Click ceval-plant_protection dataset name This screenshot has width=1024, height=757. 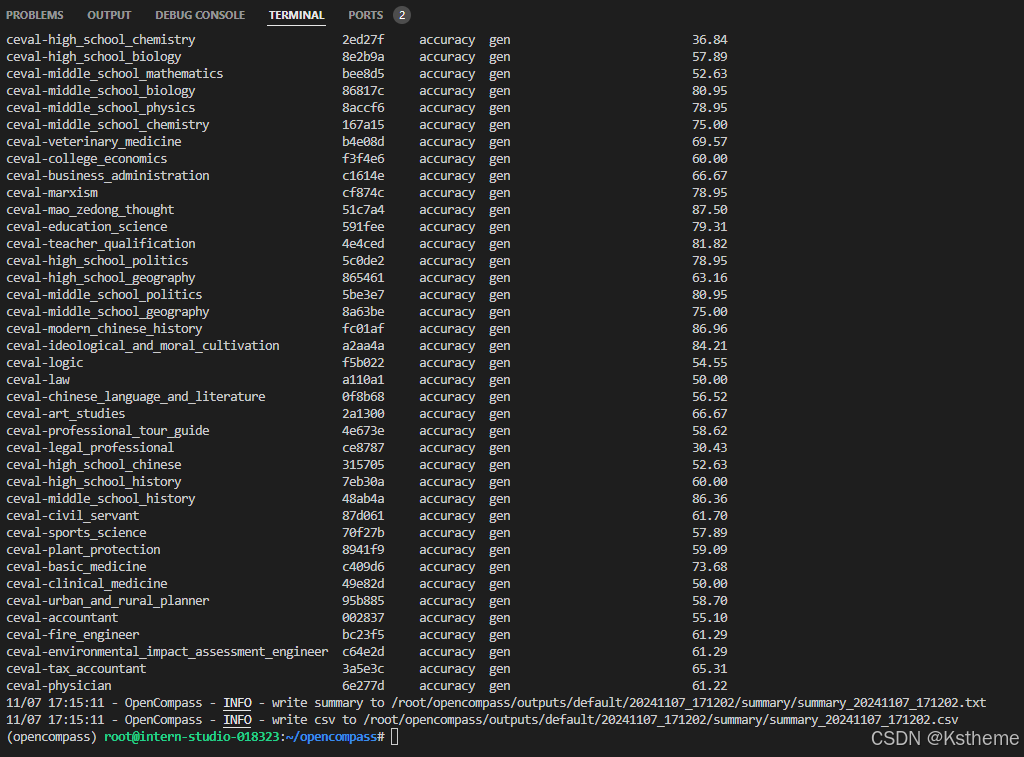(x=83, y=549)
